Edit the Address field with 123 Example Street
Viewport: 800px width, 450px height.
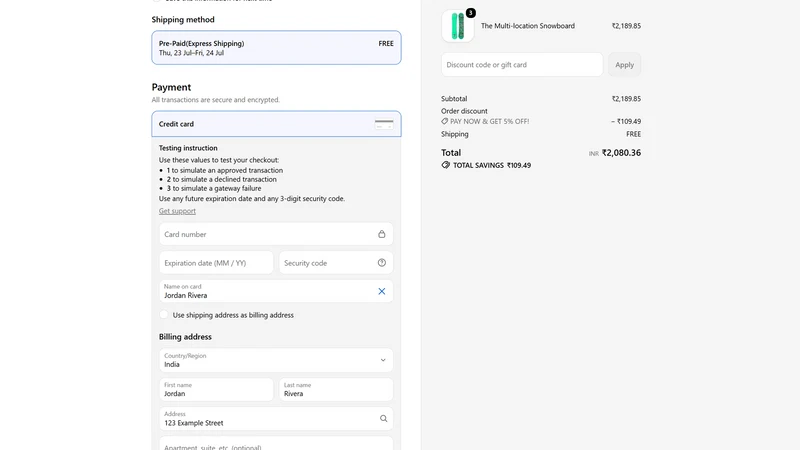click(276, 418)
